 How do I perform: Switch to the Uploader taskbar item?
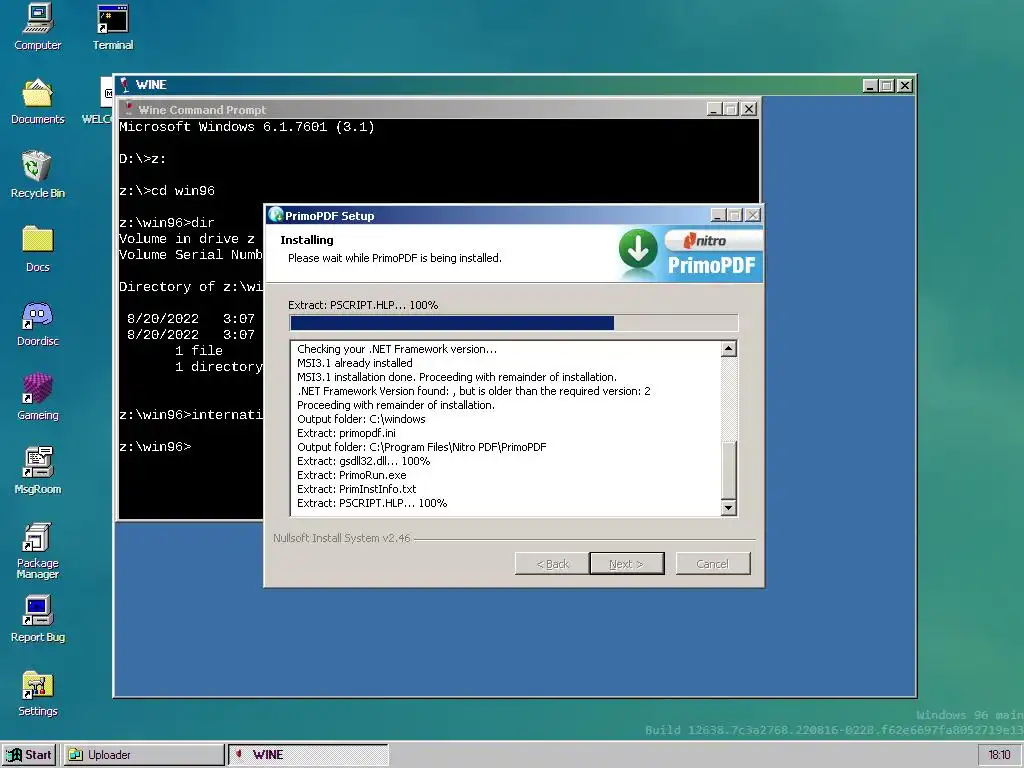tap(143, 755)
